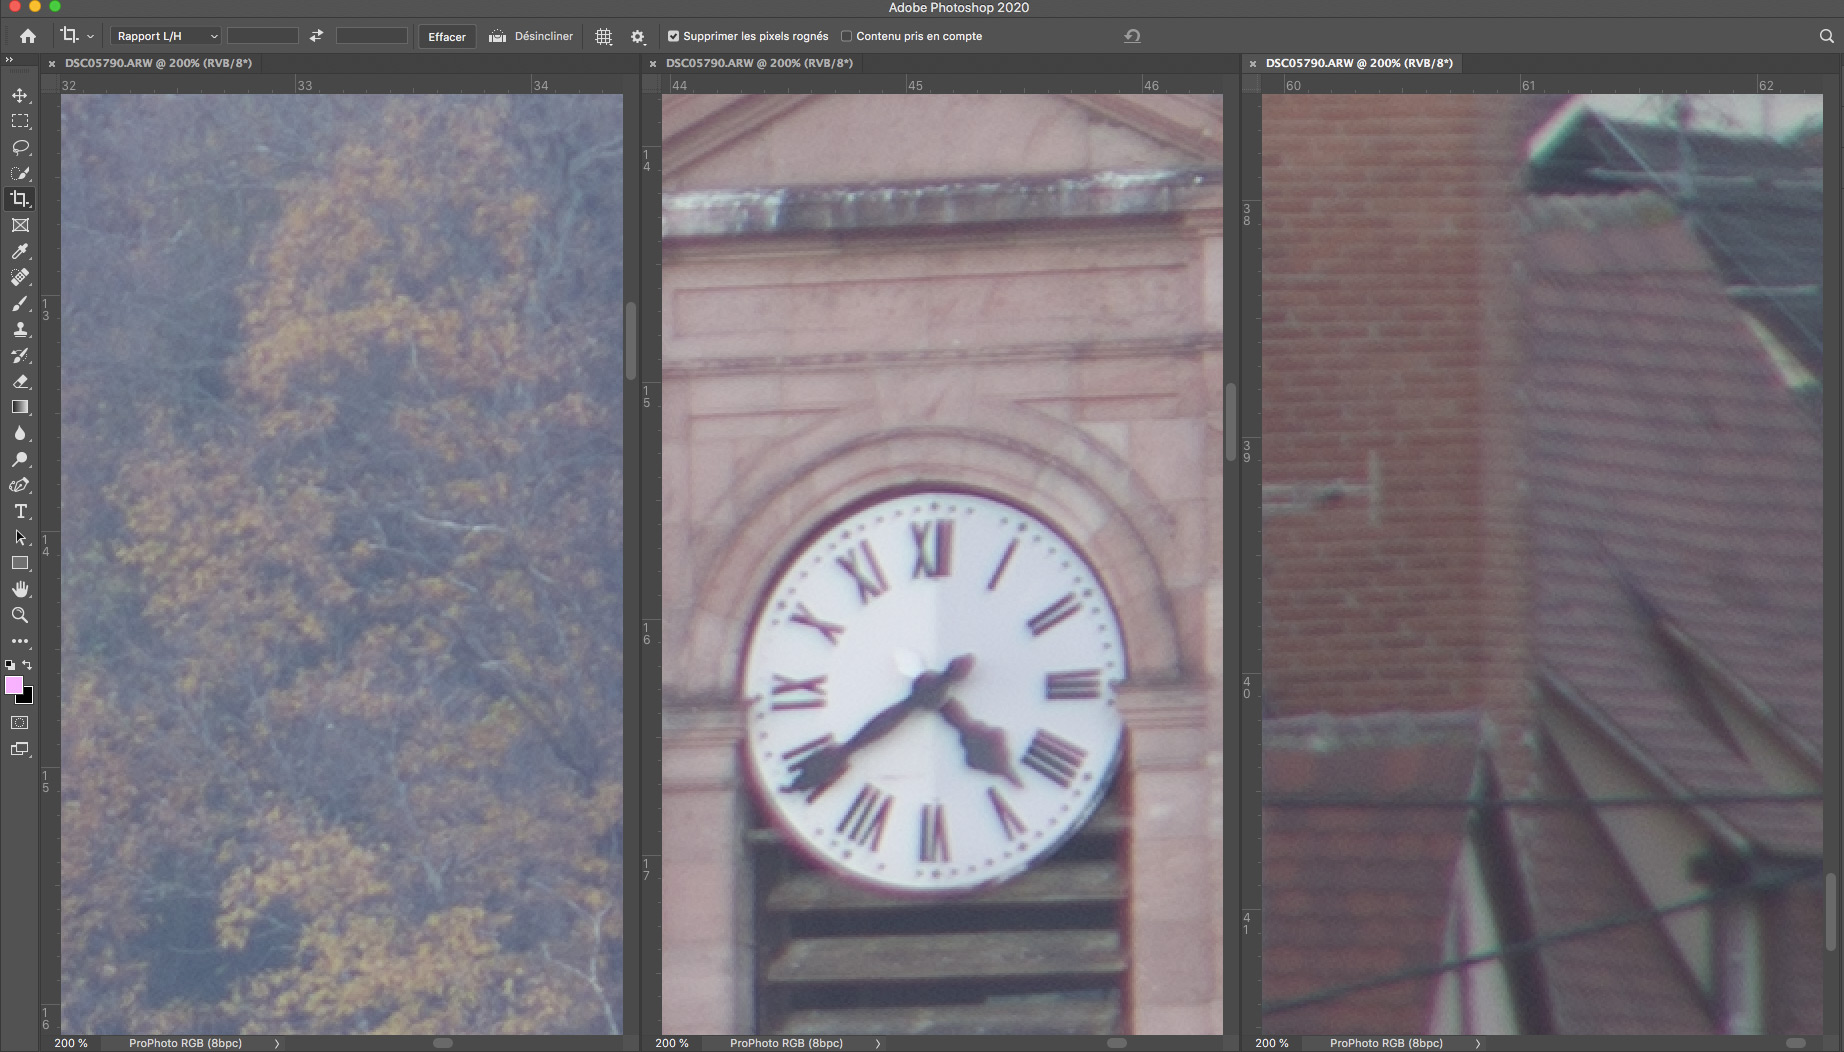Viewport: 1844px width, 1052px height.
Task: Expand the crop tool preset picker
Action: pyautogui.click(x=90, y=36)
